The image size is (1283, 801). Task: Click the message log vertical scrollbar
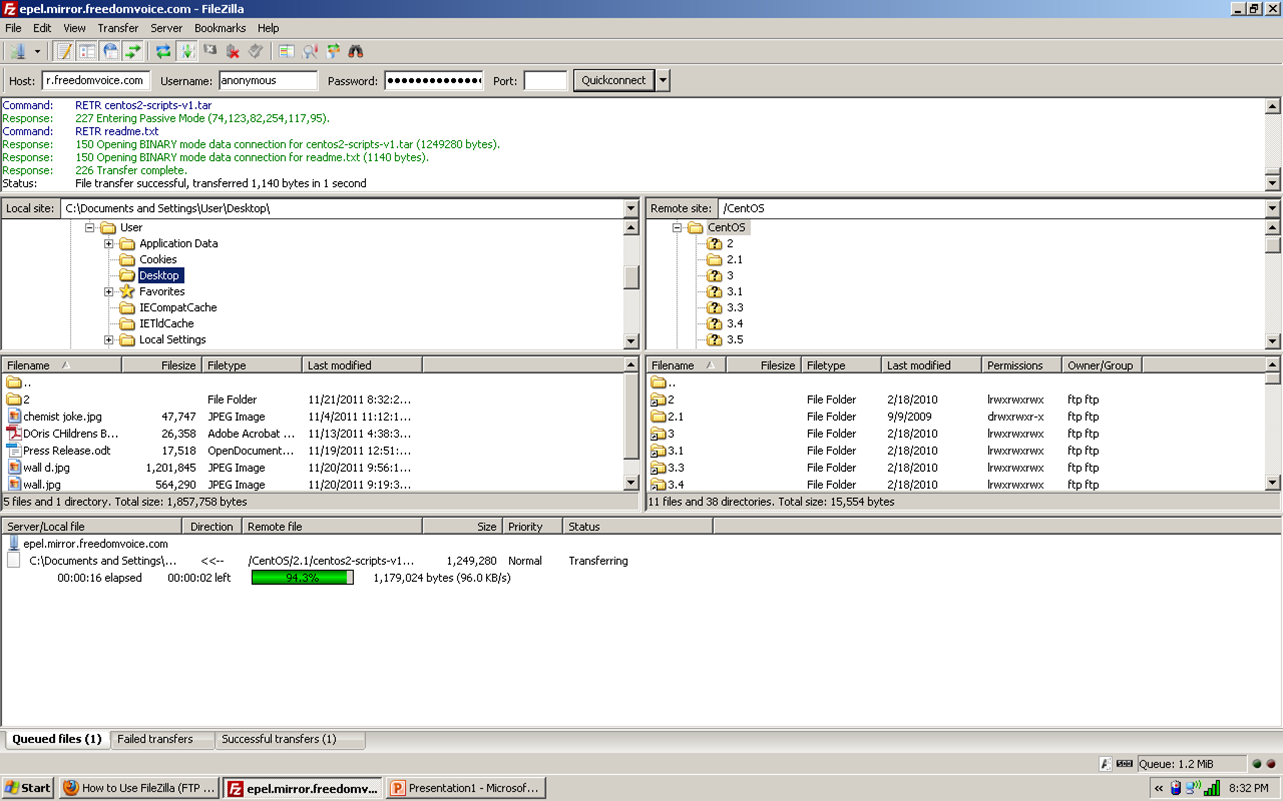1272,144
